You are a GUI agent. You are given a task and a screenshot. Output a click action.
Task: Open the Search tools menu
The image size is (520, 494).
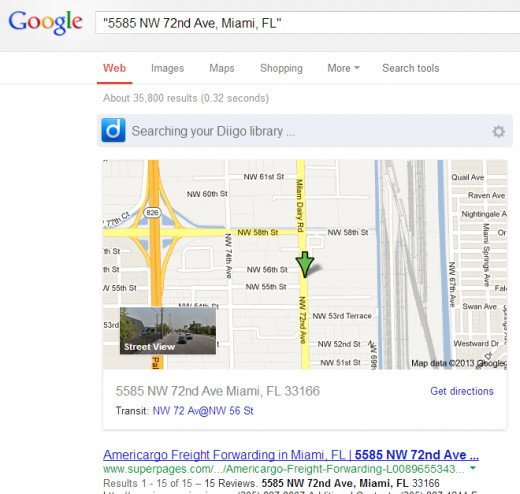point(410,68)
